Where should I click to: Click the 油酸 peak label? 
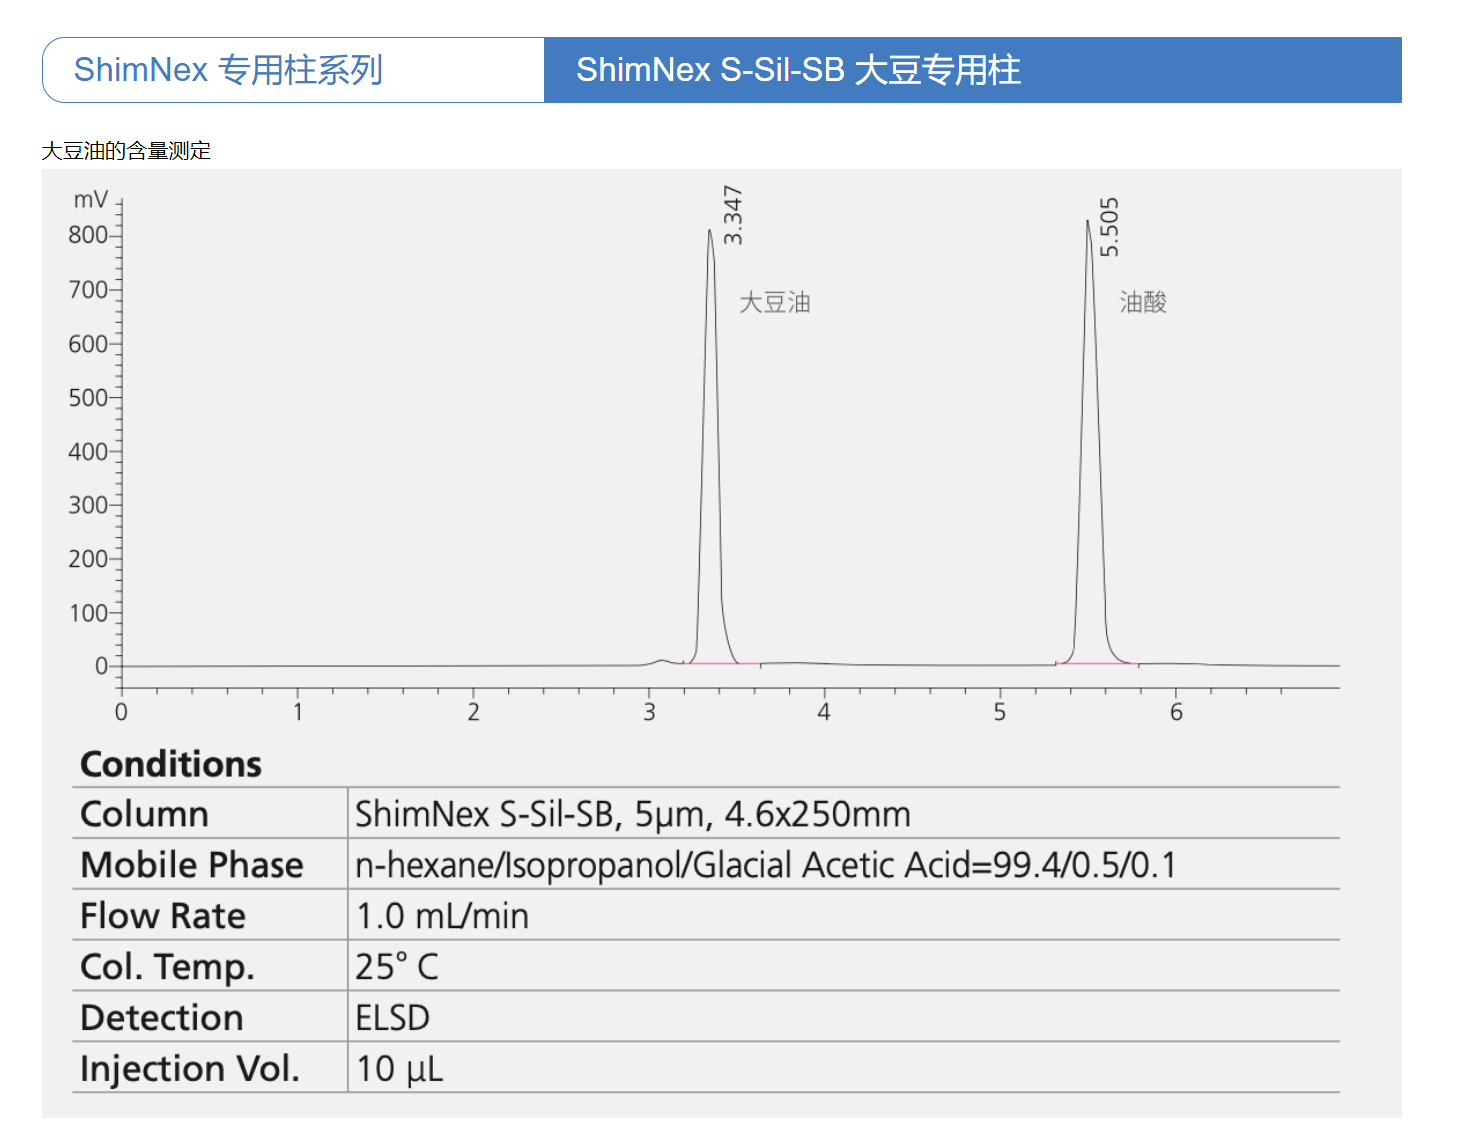[x=1143, y=302]
